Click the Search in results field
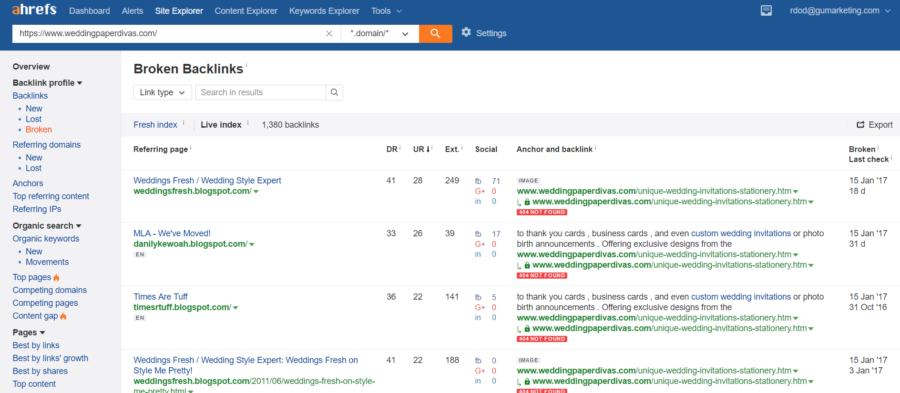This screenshot has width=900, height=393. click(x=261, y=92)
